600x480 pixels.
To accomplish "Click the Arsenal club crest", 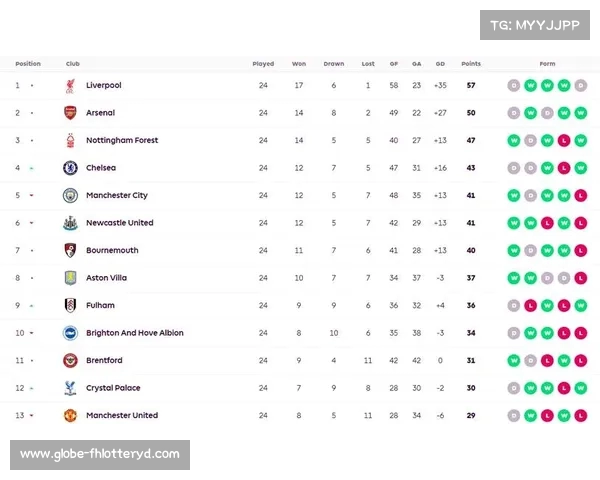I will pyautogui.click(x=70, y=113).
